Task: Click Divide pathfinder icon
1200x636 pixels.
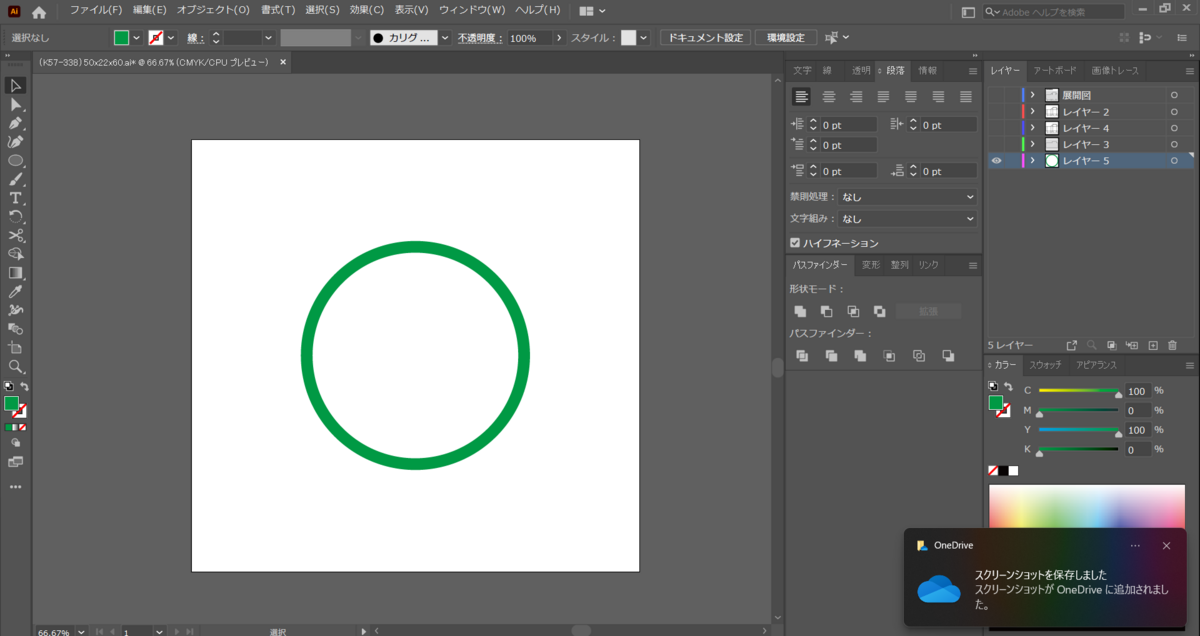Action: pos(802,356)
